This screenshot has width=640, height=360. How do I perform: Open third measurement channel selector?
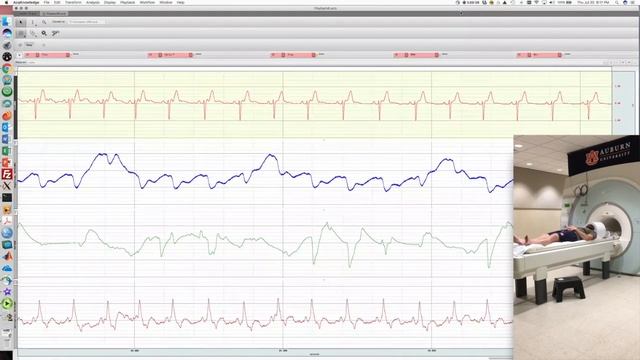point(278,55)
